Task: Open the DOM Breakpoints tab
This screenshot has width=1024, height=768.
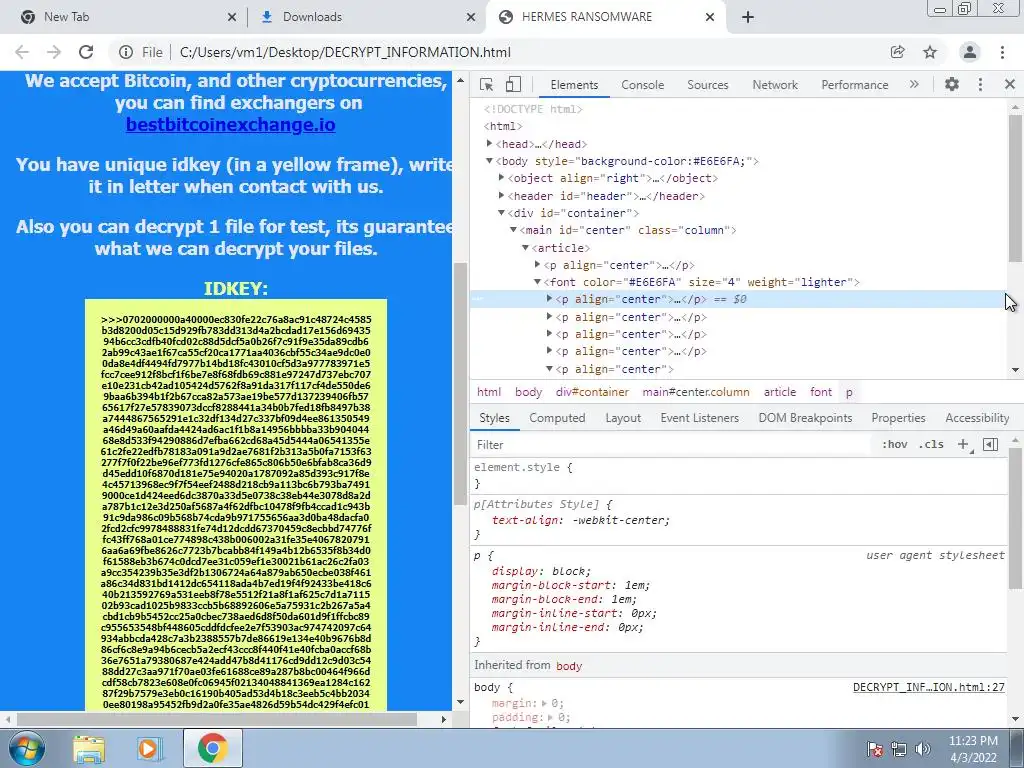Action: click(x=805, y=418)
